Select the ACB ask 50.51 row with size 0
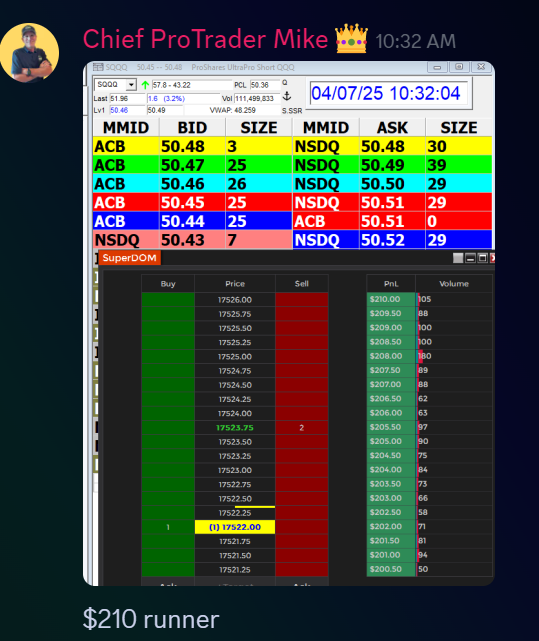539x641 pixels. (392, 221)
